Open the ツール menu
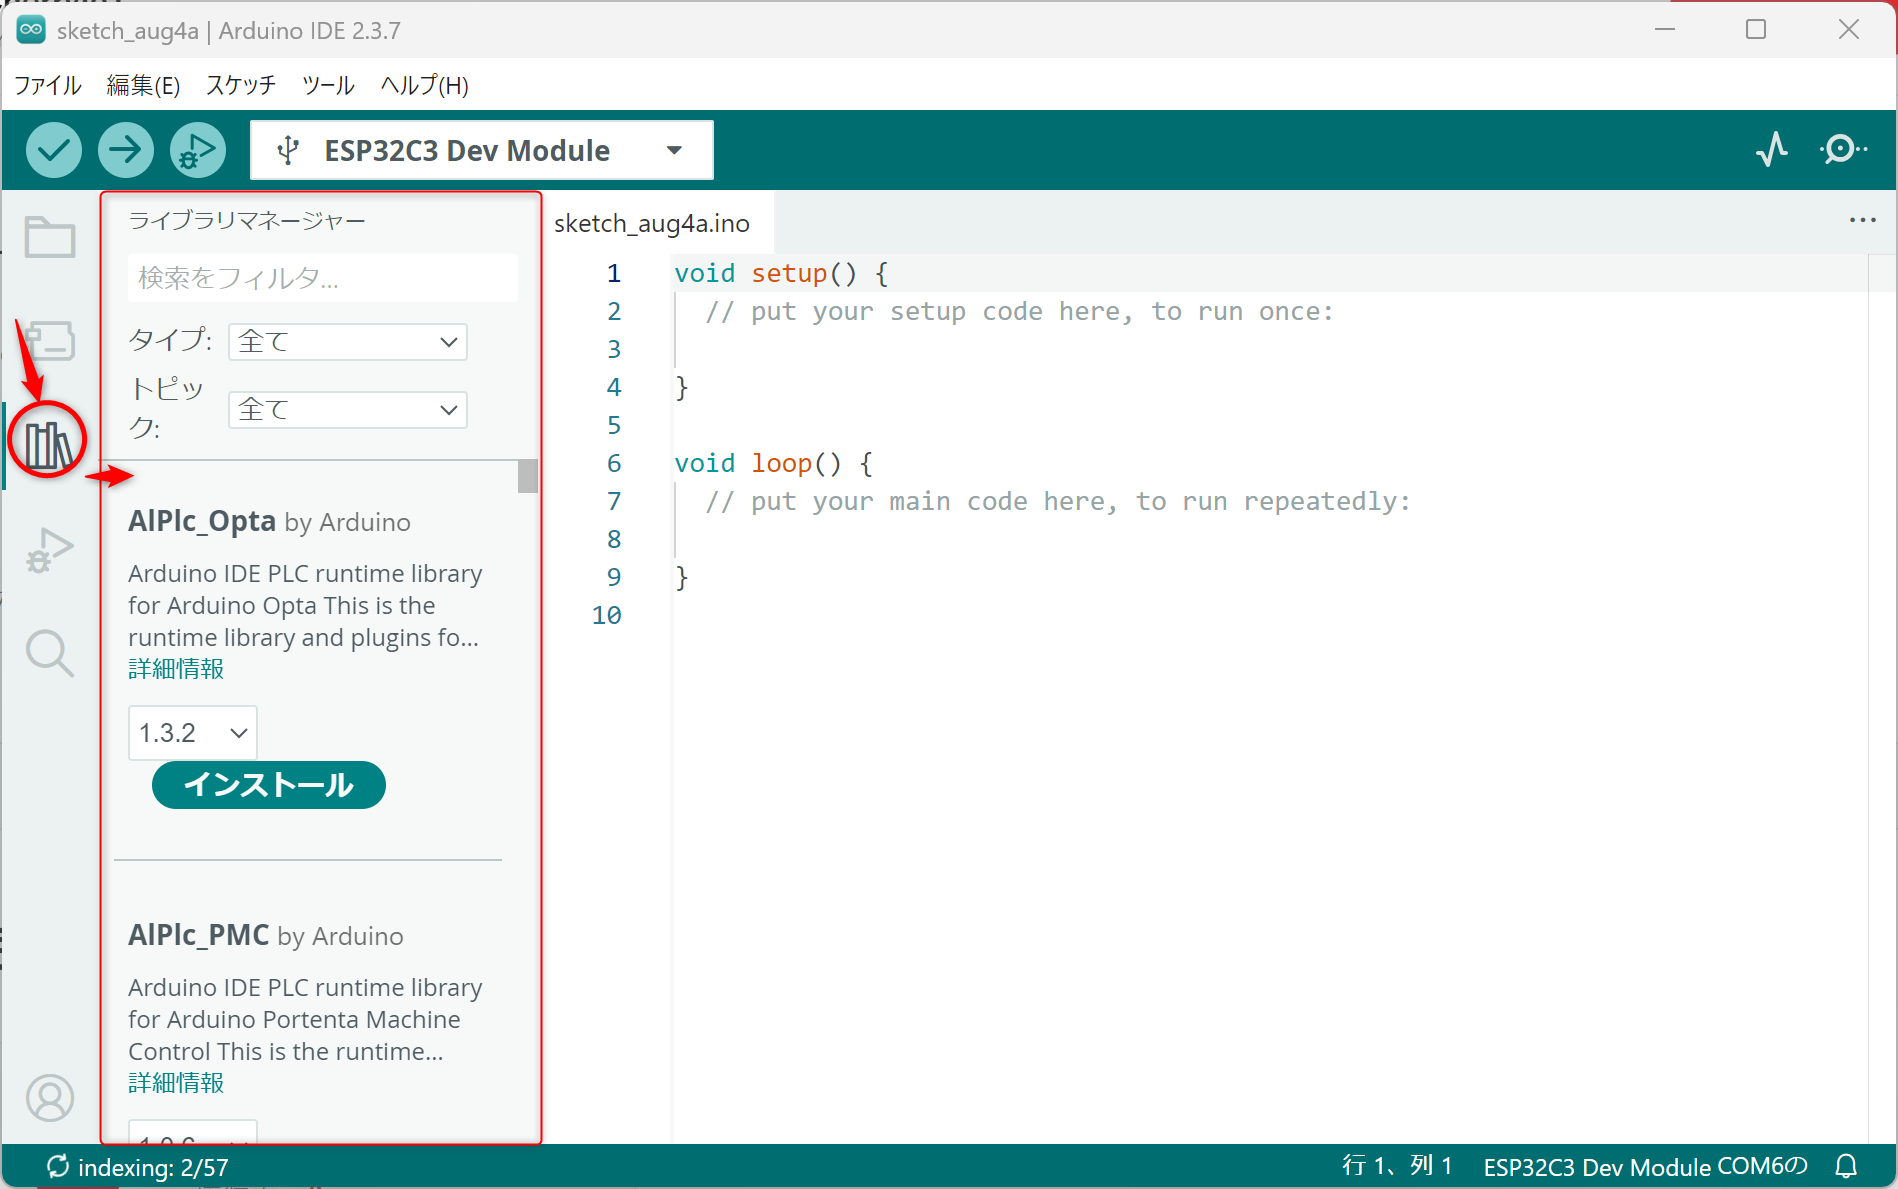Image resolution: width=1898 pixels, height=1189 pixels. [x=328, y=85]
